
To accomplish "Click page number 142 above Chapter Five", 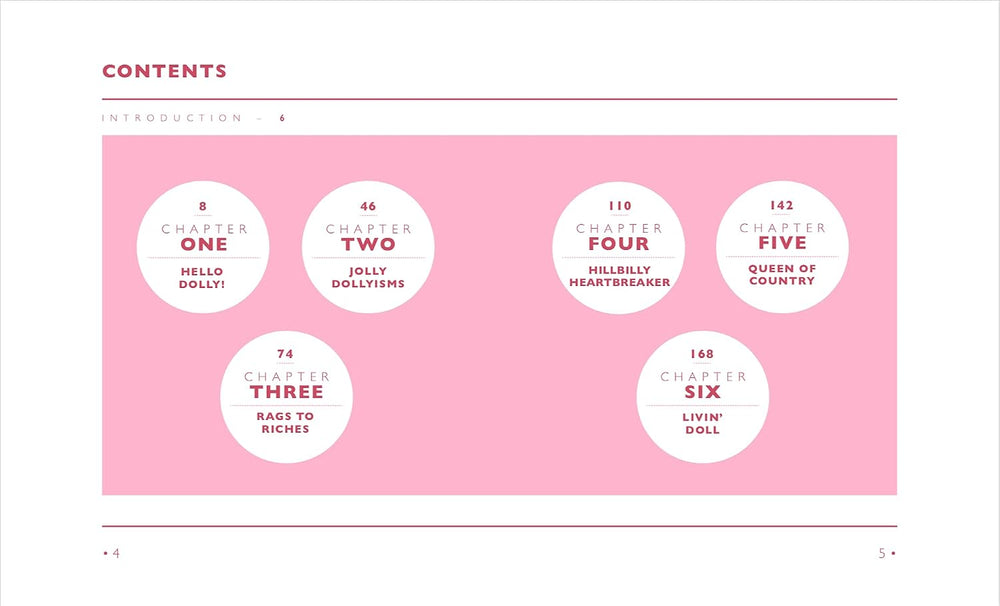I will pos(782,205).
